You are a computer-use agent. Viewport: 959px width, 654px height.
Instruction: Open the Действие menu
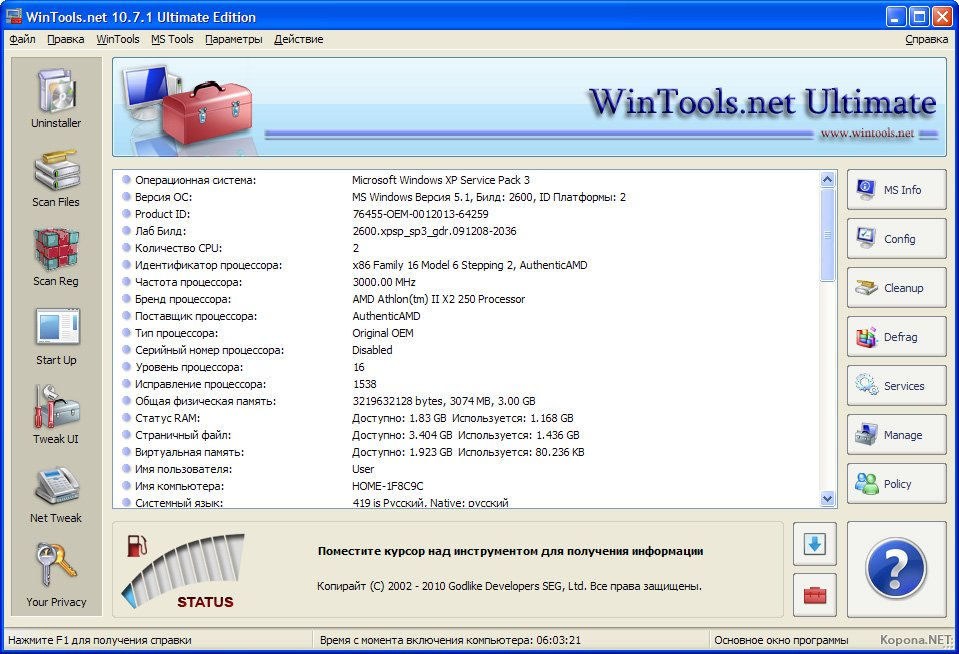coord(298,39)
